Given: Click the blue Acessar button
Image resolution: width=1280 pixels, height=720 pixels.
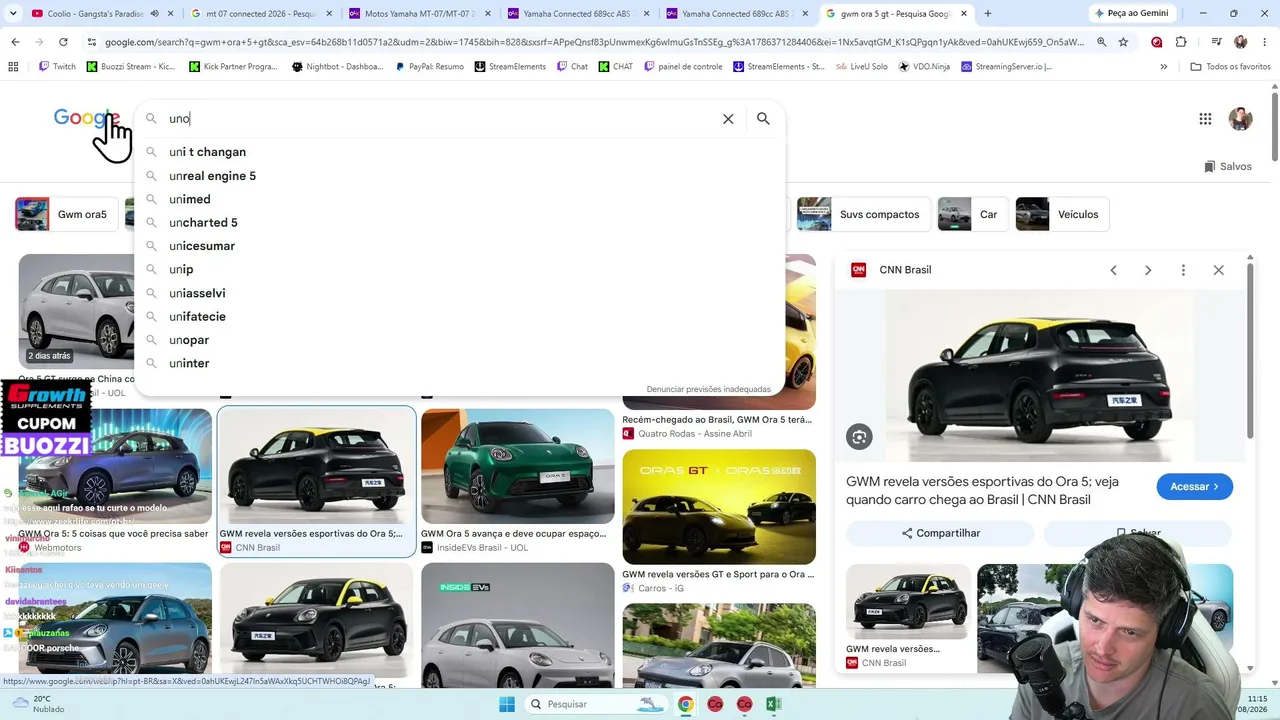Looking at the screenshot, I should [x=1195, y=487].
